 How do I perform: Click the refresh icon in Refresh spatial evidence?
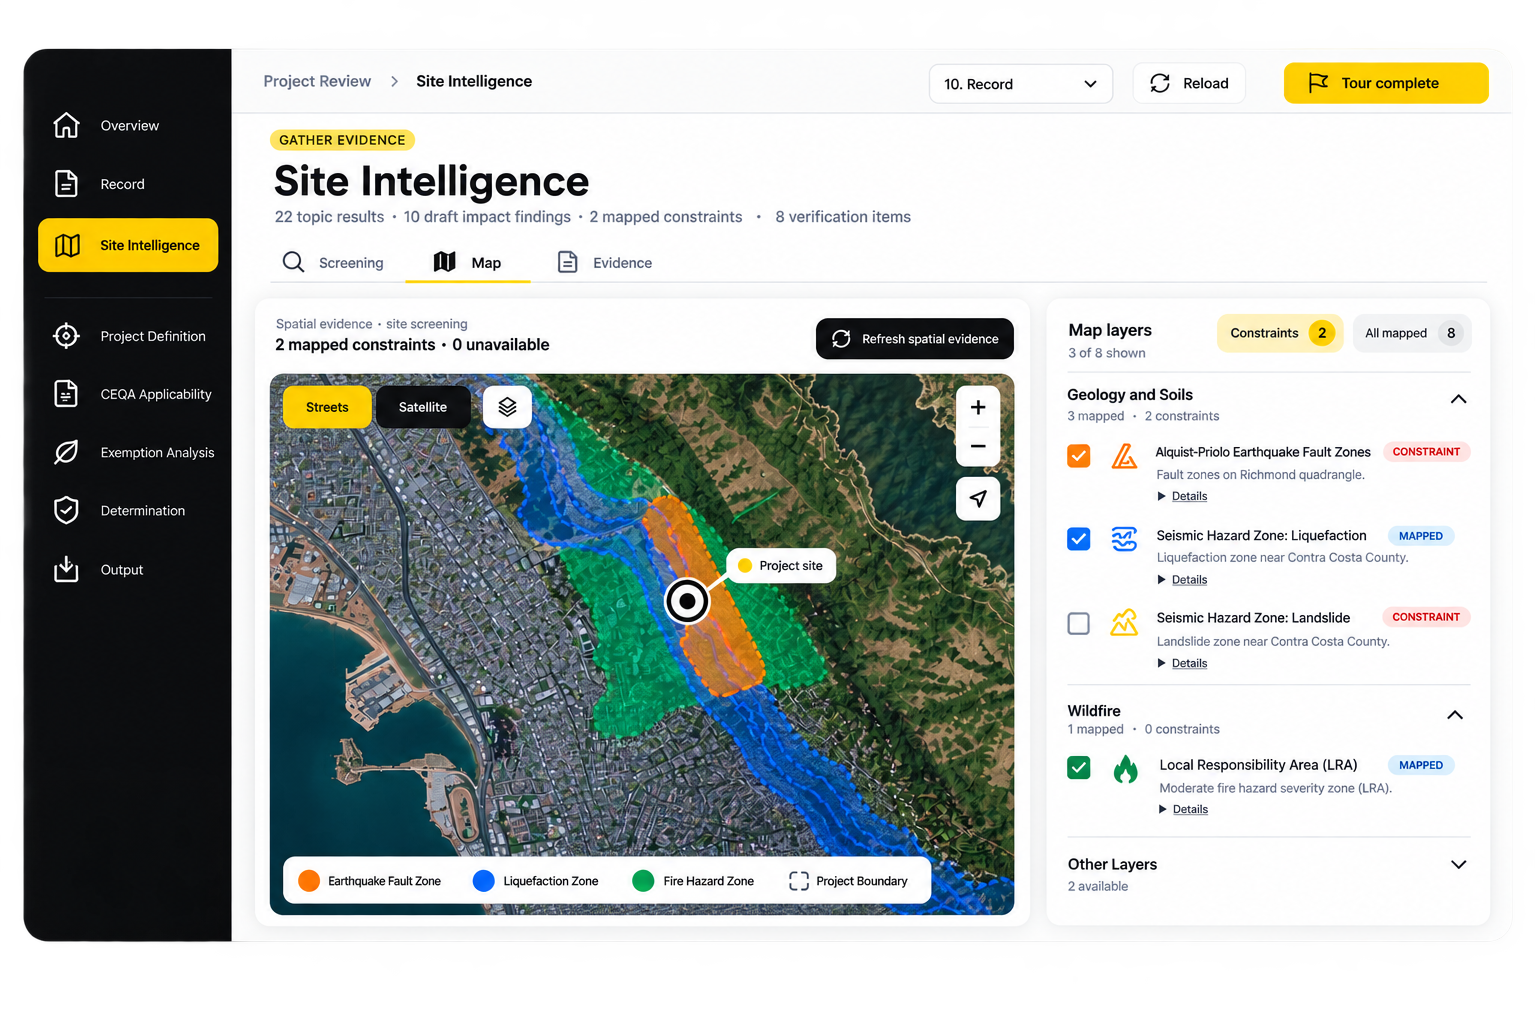(x=841, y=339)
